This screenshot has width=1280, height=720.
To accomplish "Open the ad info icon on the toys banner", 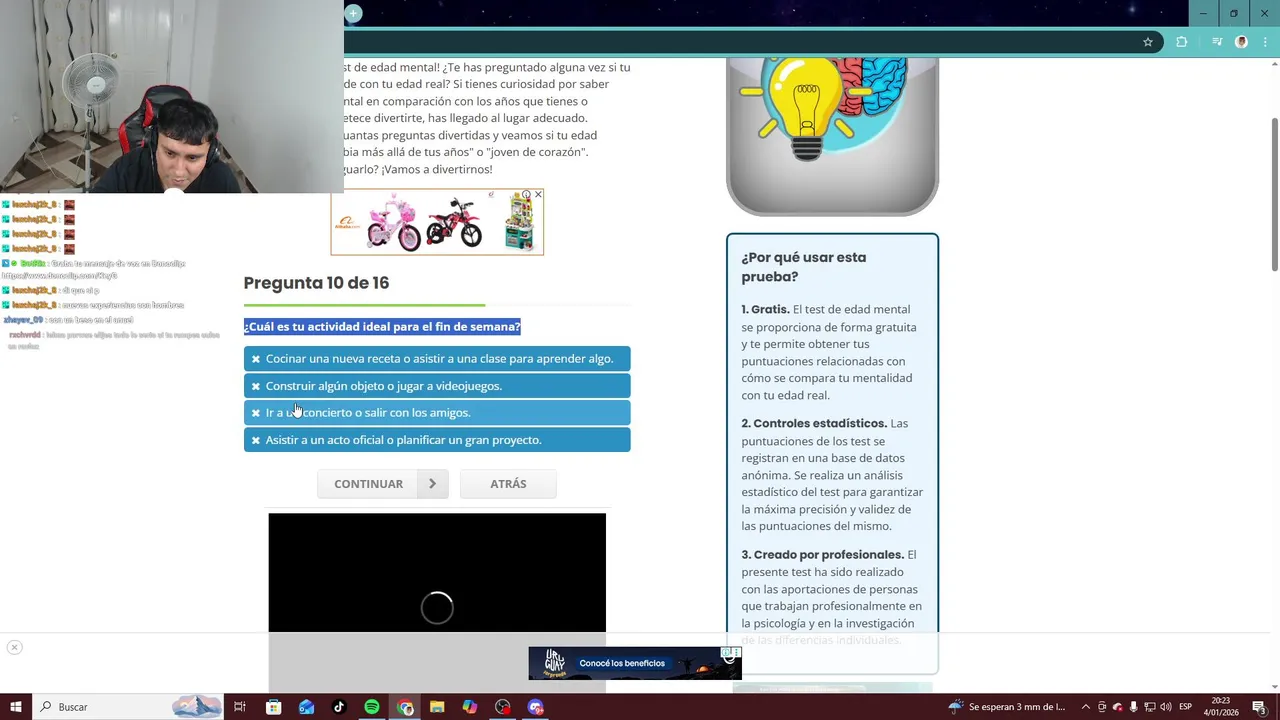I will point(526,195).
